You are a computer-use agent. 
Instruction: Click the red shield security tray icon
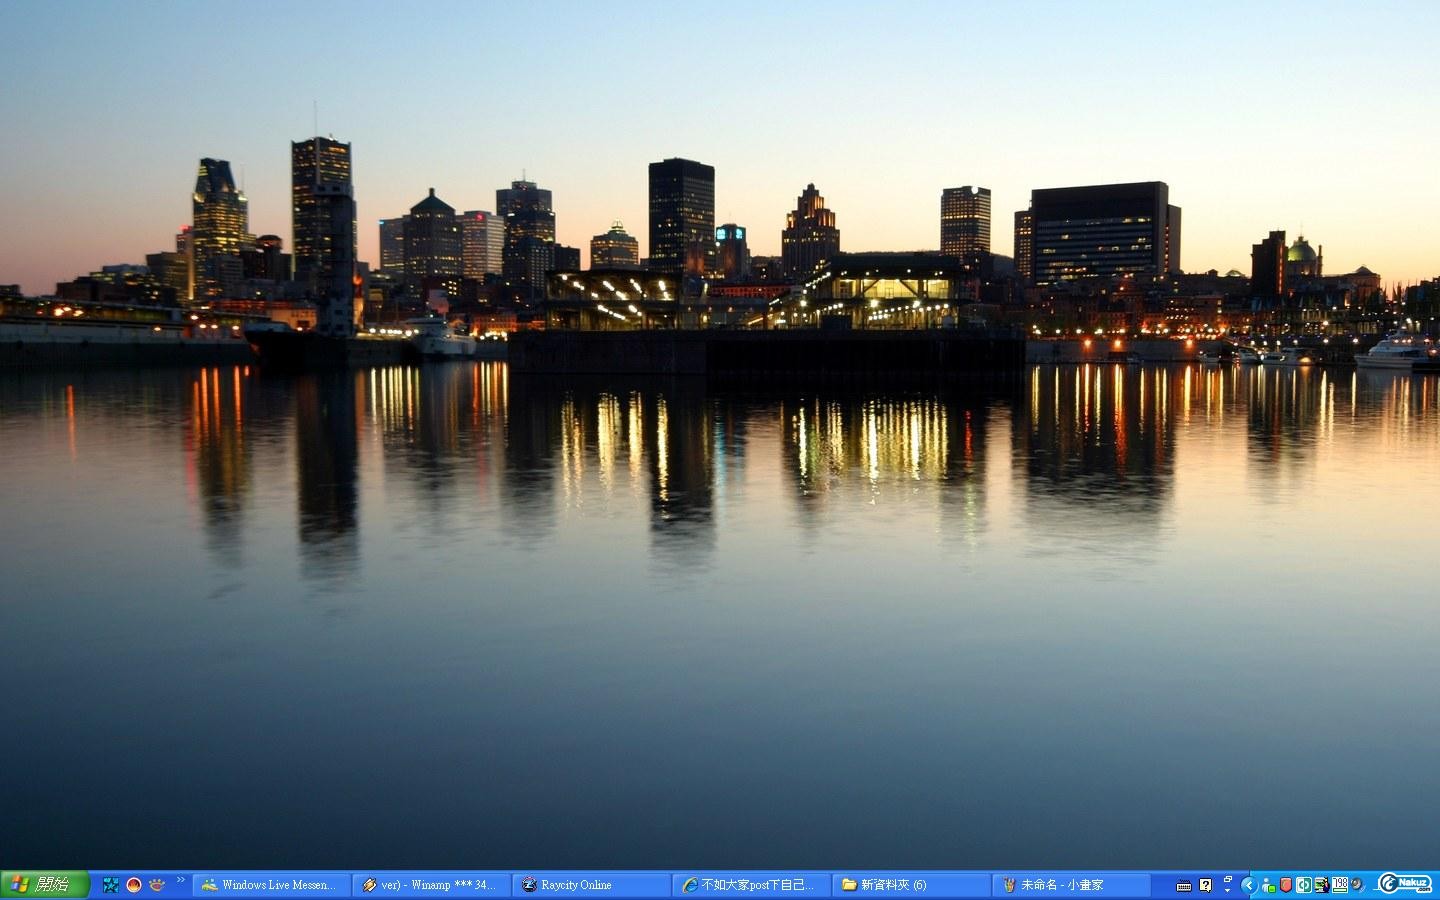[1286, 885]
